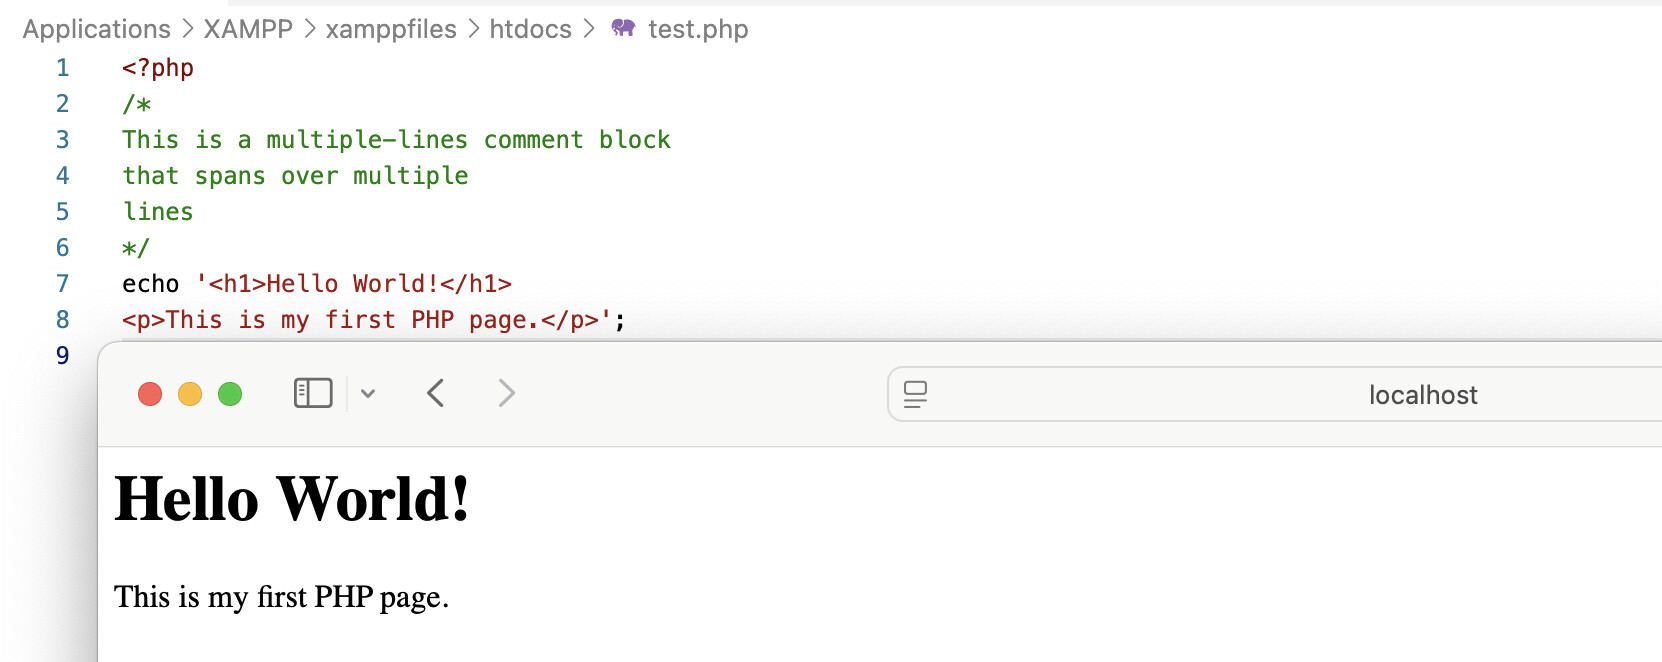The height and width of the screenshot is (662, 1662).
Task: Click the "This is my first PHP page." paragraph
Action: pyautogui.click(x=281, y=597)
